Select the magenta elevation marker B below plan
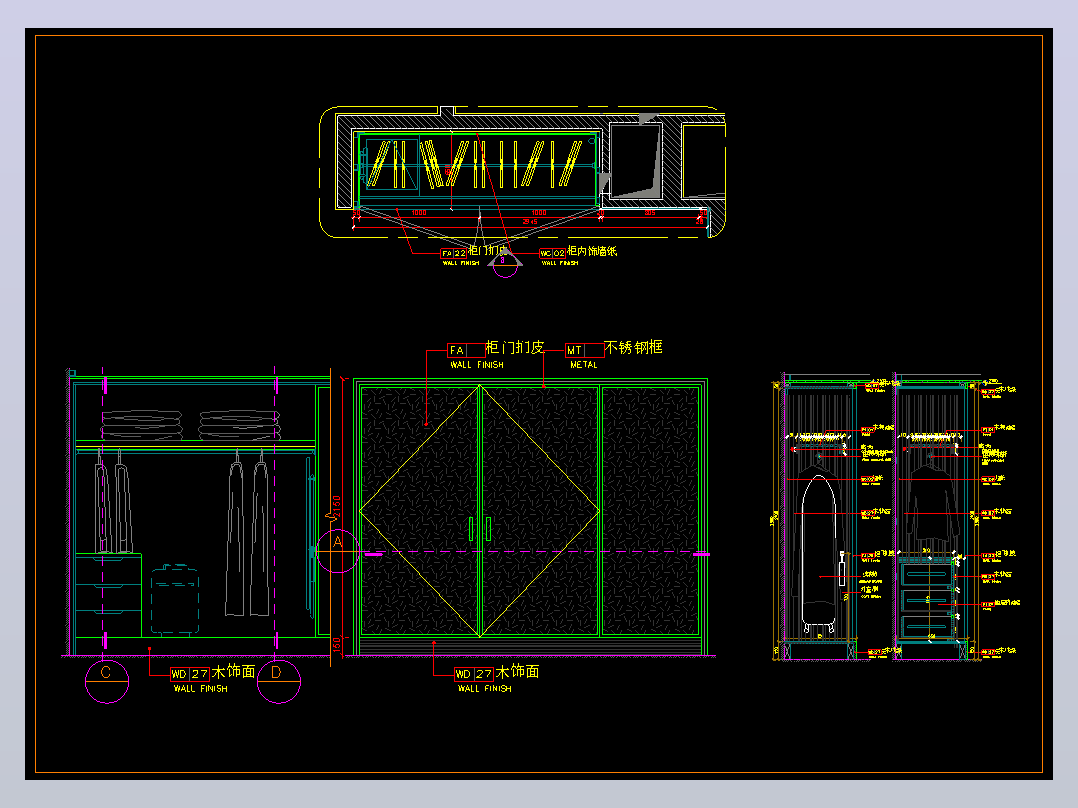Screen dimensions: 1078x808 (505, 265)
